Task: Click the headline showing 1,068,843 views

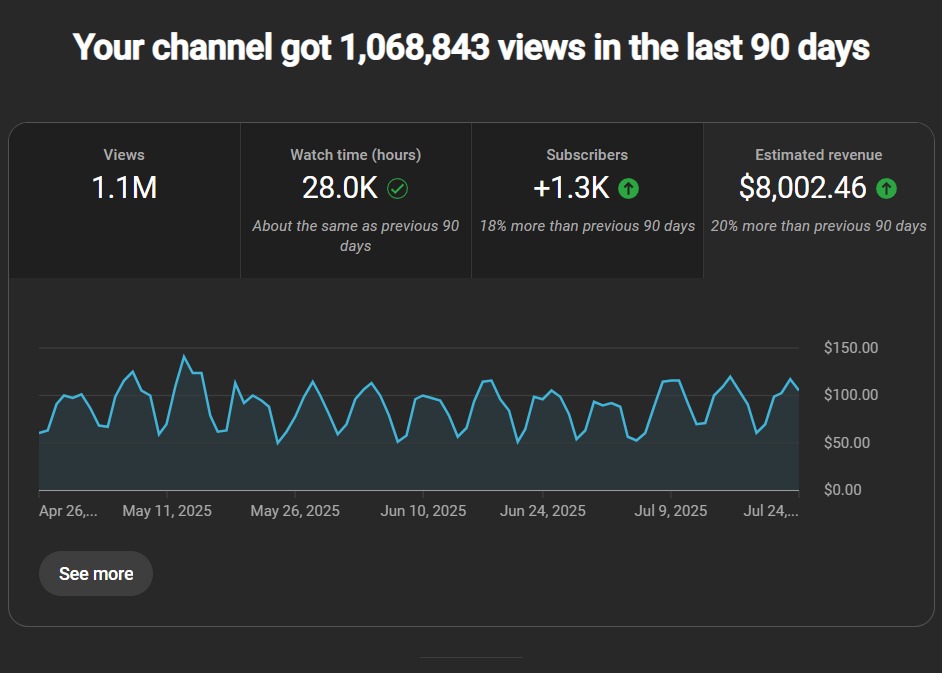Action: tap(471, 47)
